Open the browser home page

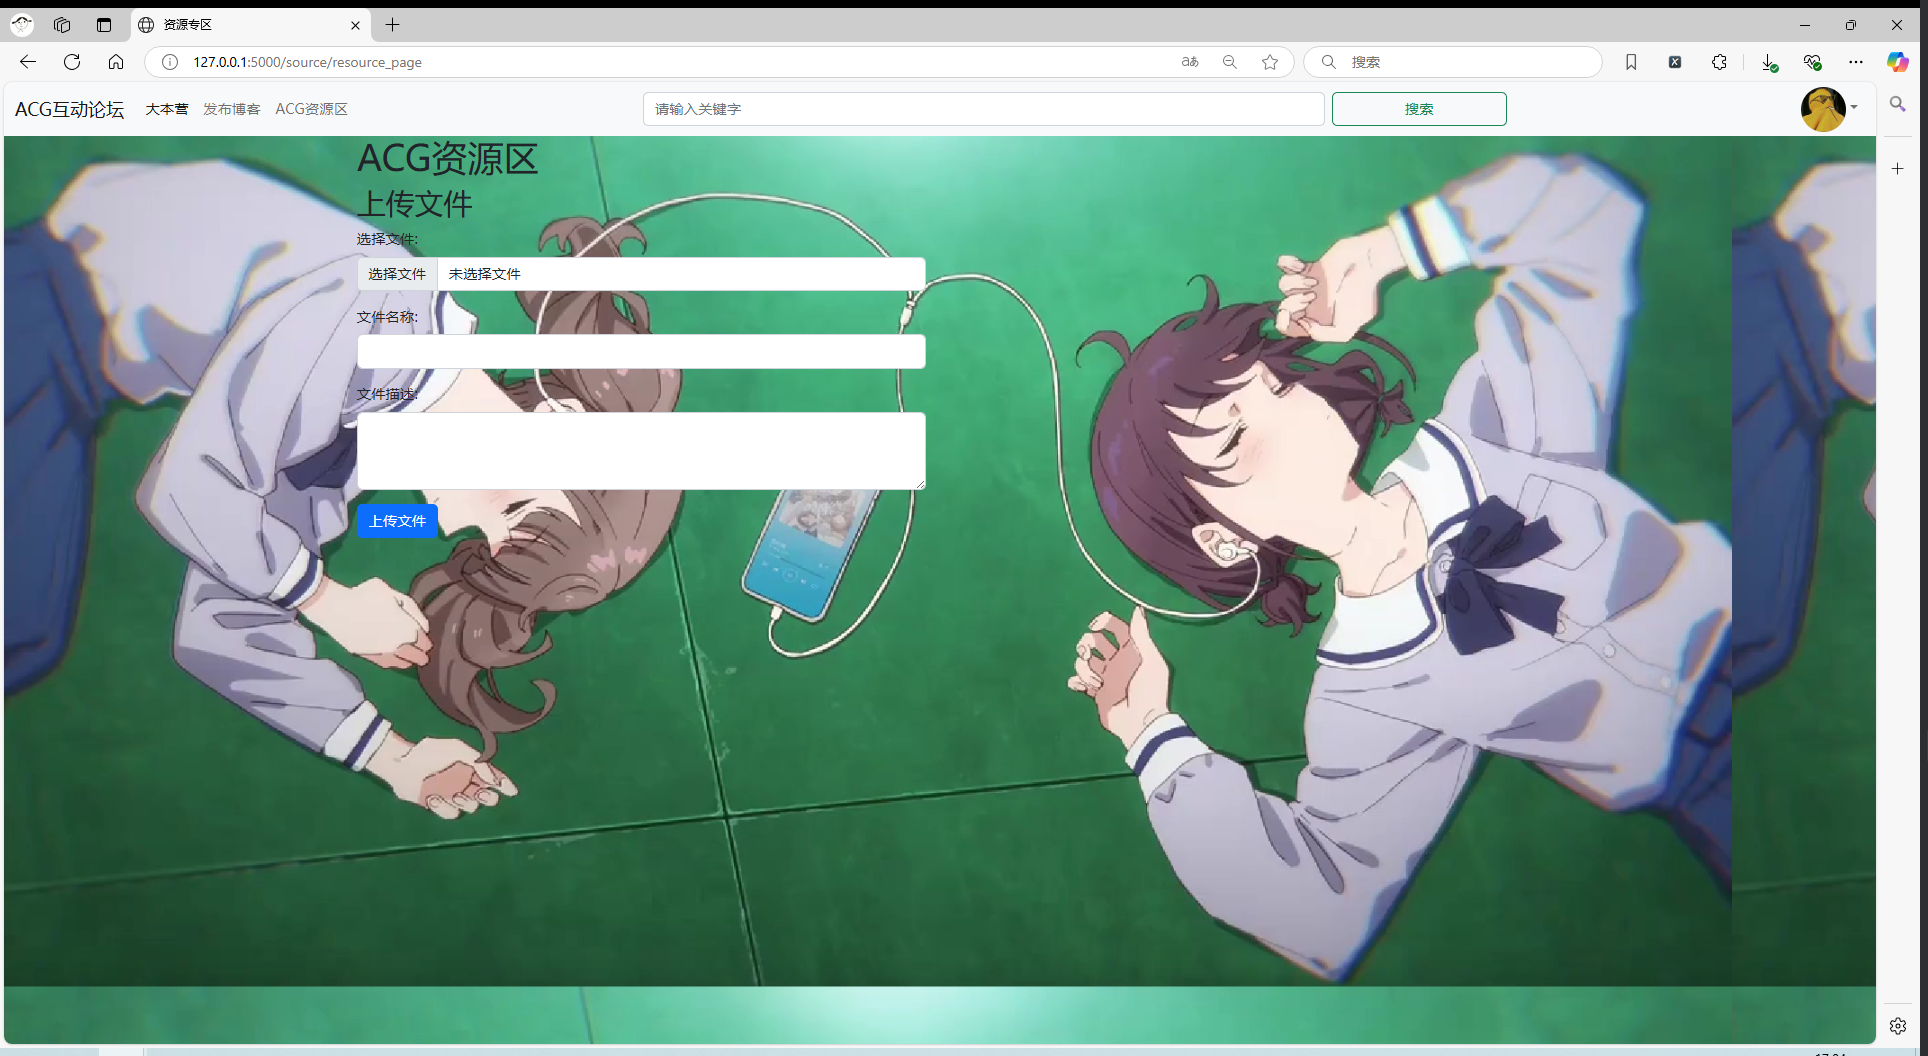pyautogui.click(x=116, y=62)
